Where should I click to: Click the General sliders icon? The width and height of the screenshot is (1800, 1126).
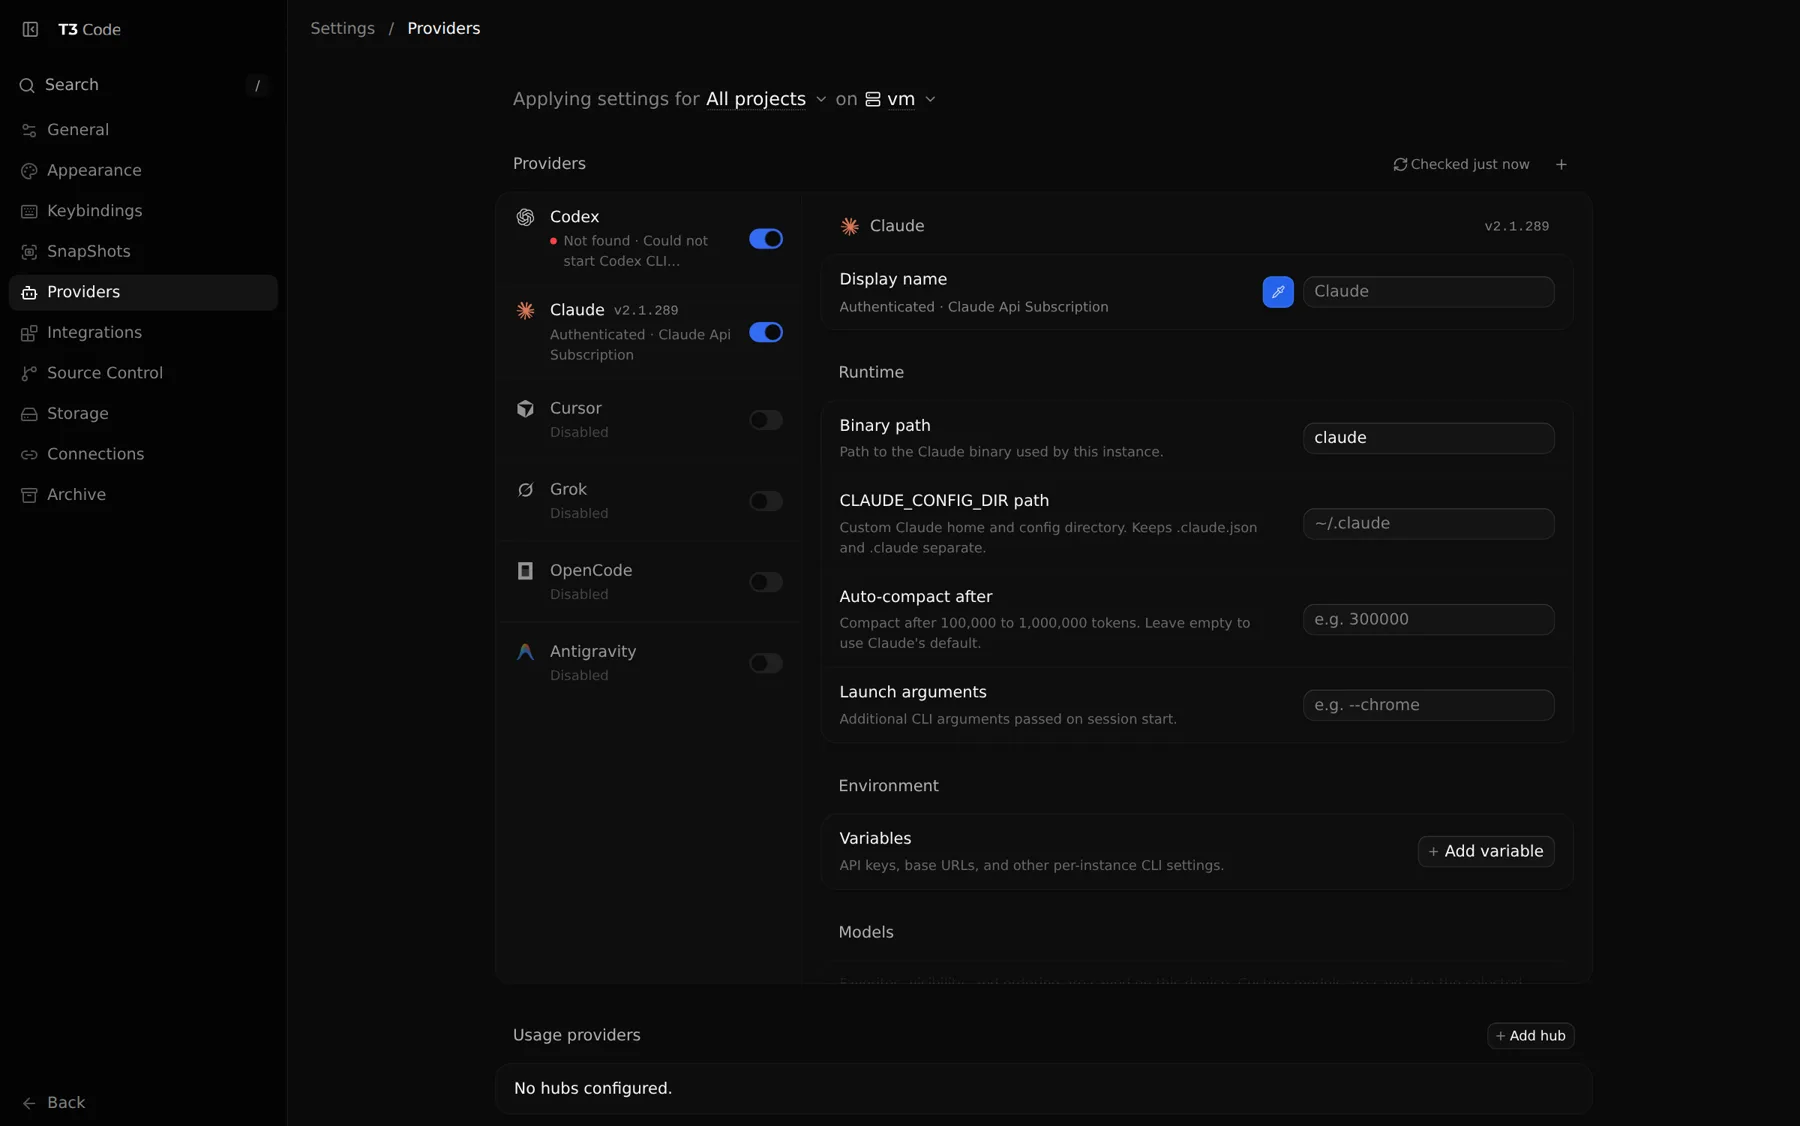coord(29,130)
